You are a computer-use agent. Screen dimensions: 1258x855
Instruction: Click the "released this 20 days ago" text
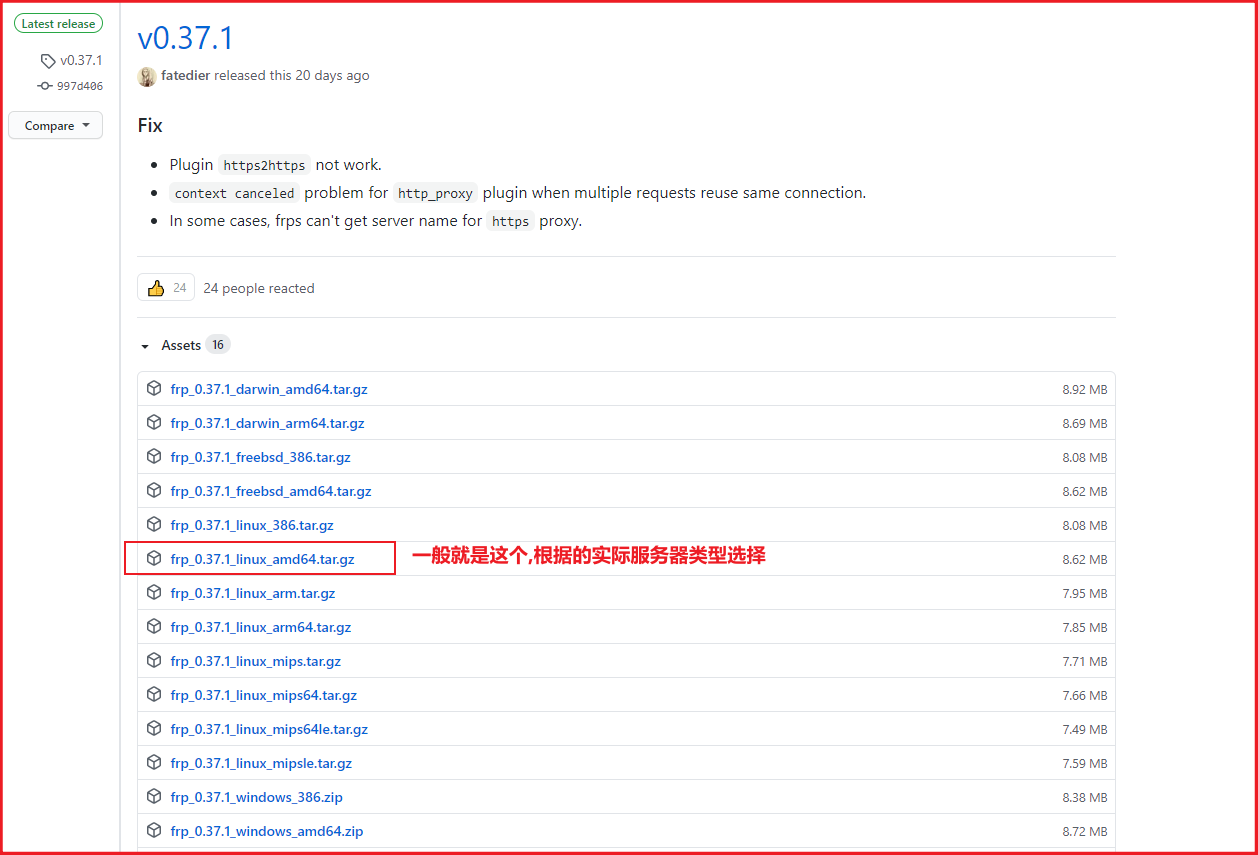click(x=292, y=76)
